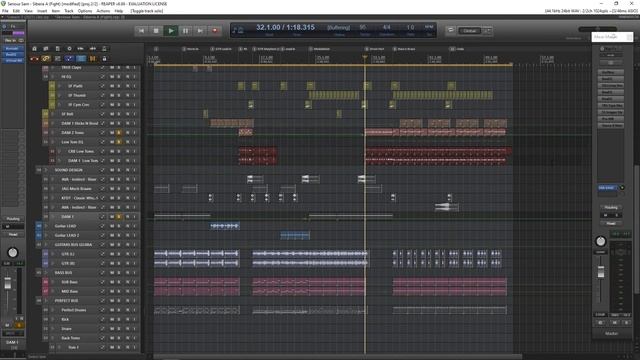Collapse the PERFECT BUS folder arrow
The height and width of the screenshot is (360, 640).
click(46, 301)
